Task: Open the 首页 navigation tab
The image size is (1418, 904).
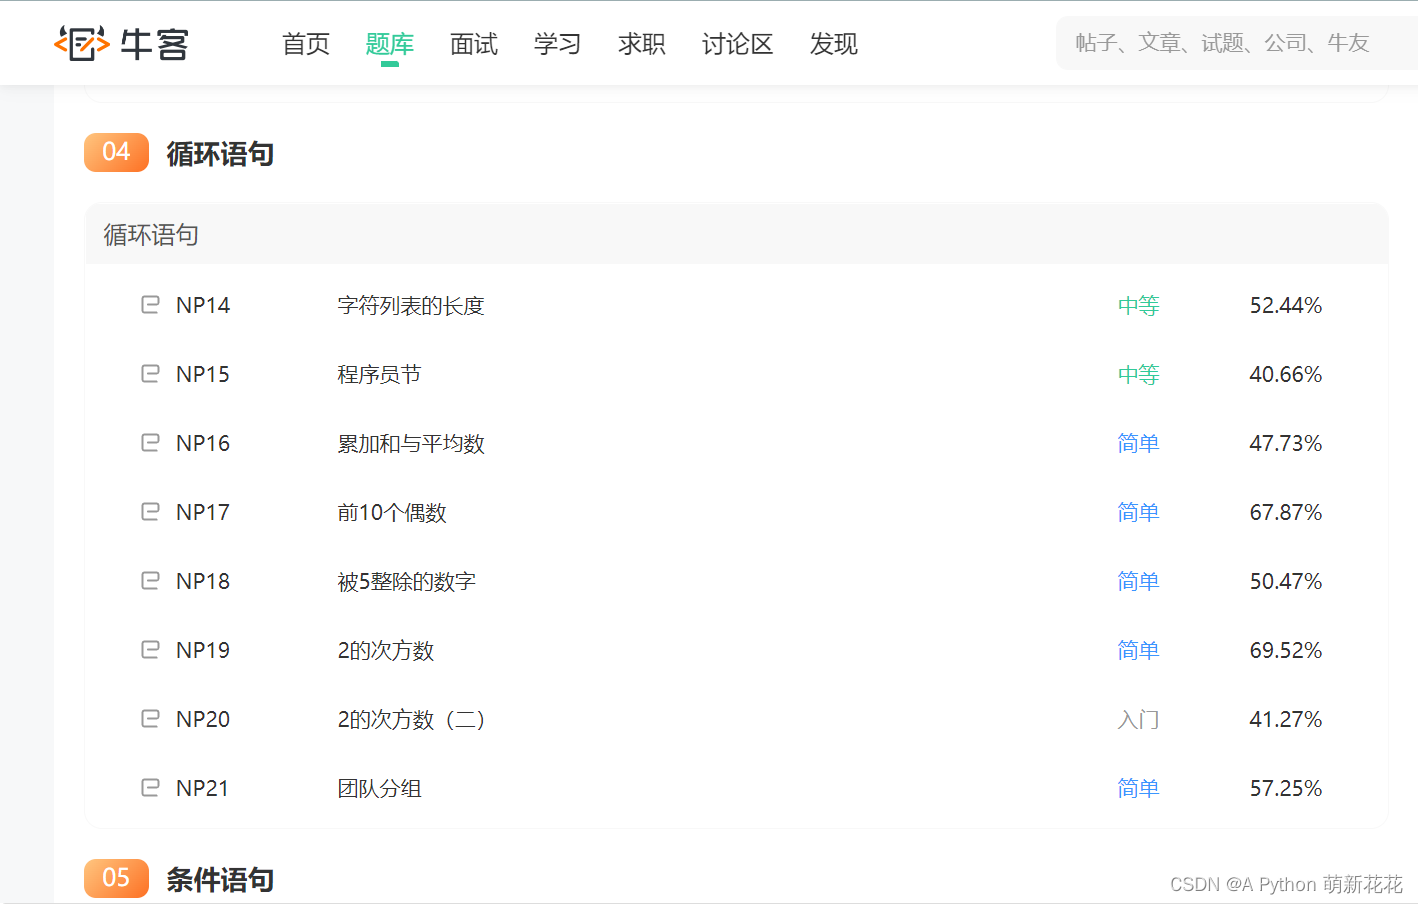Action: coord(306,44)
